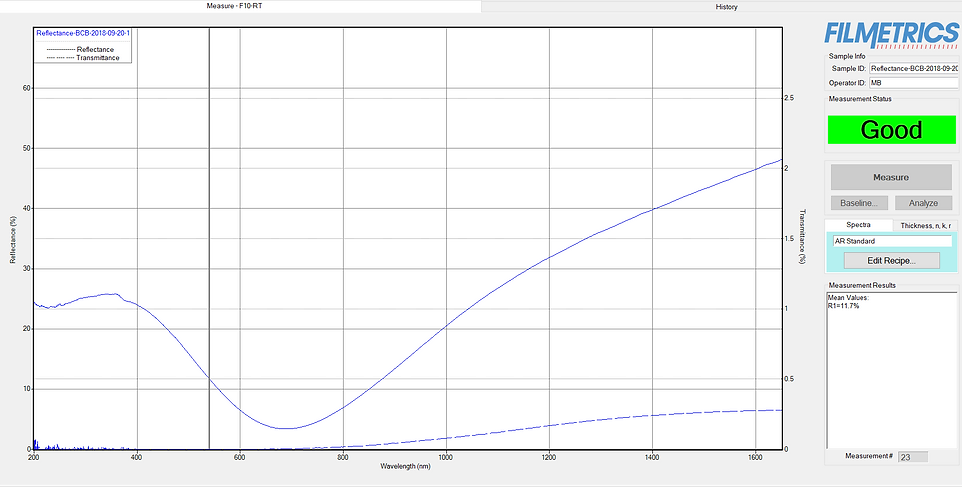The height and width of the screenshot is (487, 962).
Task: Switch to the History tab
Action: 726,7
